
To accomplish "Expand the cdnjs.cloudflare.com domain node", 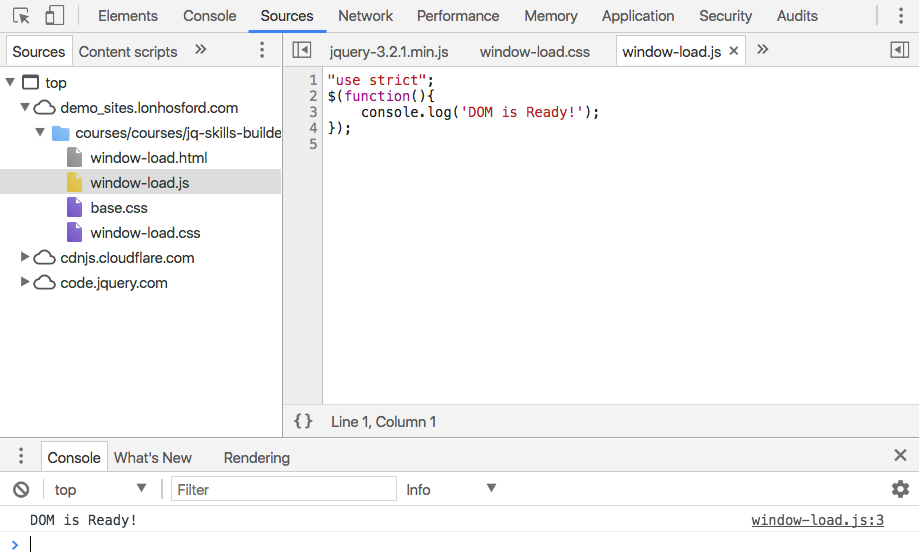I will click(25, 257).
